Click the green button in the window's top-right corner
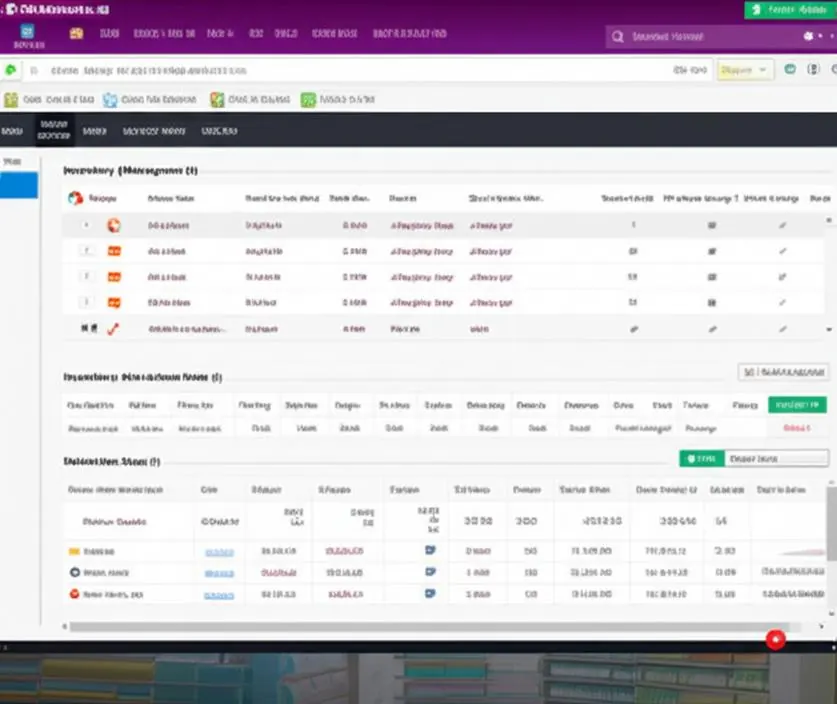The image size is (837, 704). [x=790, y=10]
